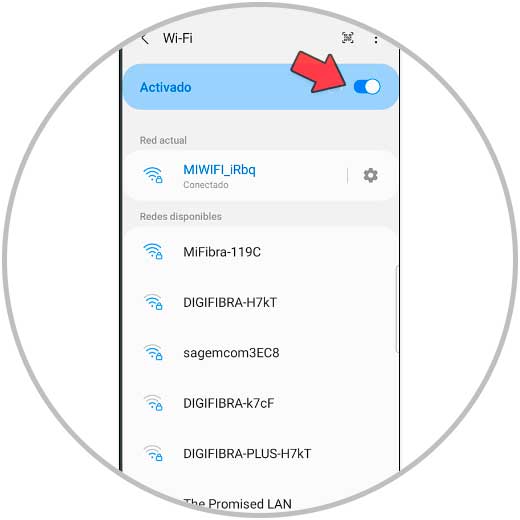The width and height of the screenshot is (520, 520).
Task: Connect to the MiFibra-119C network
Action: coord(260,252)
